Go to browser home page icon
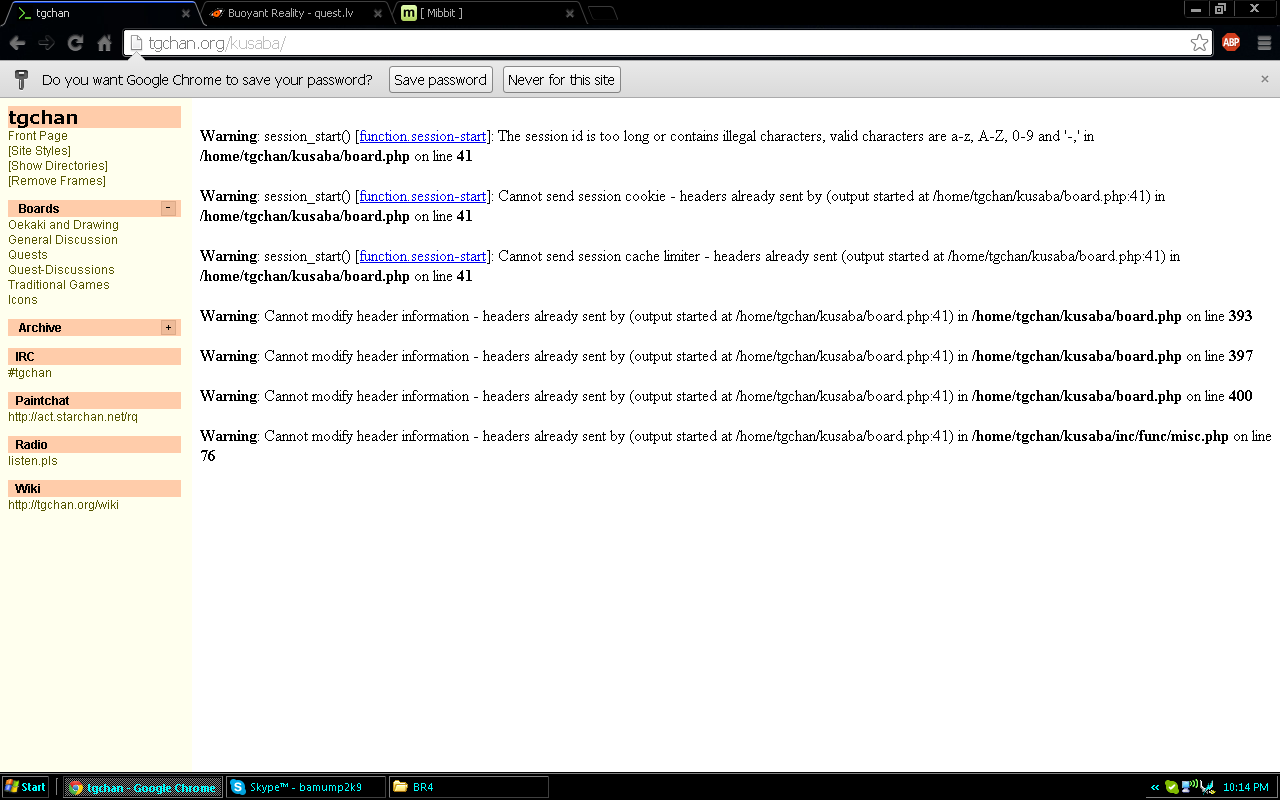Viewport: 1280px width, 800px height. click(x=104, y=43)
